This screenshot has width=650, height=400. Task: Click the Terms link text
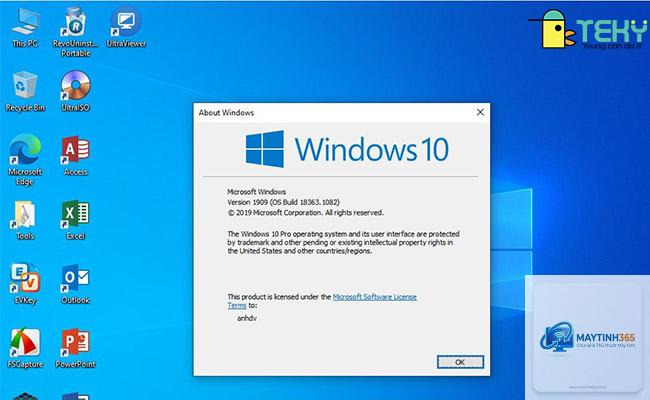(237, 305)
